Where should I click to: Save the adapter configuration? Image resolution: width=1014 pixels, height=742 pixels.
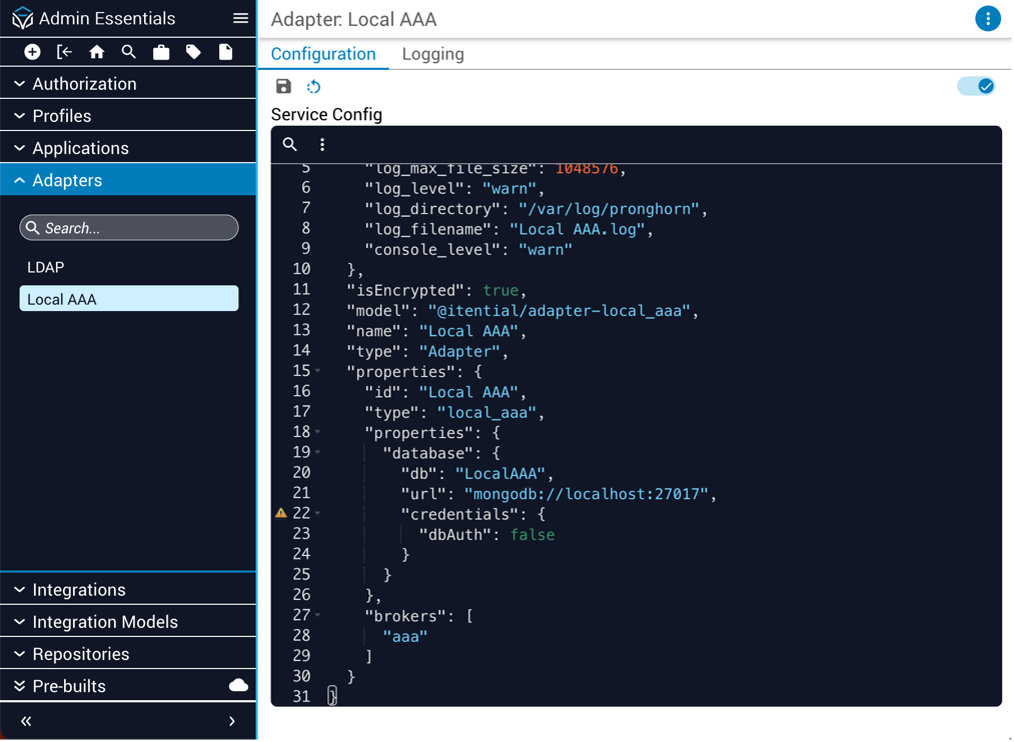tap(284, 87)
